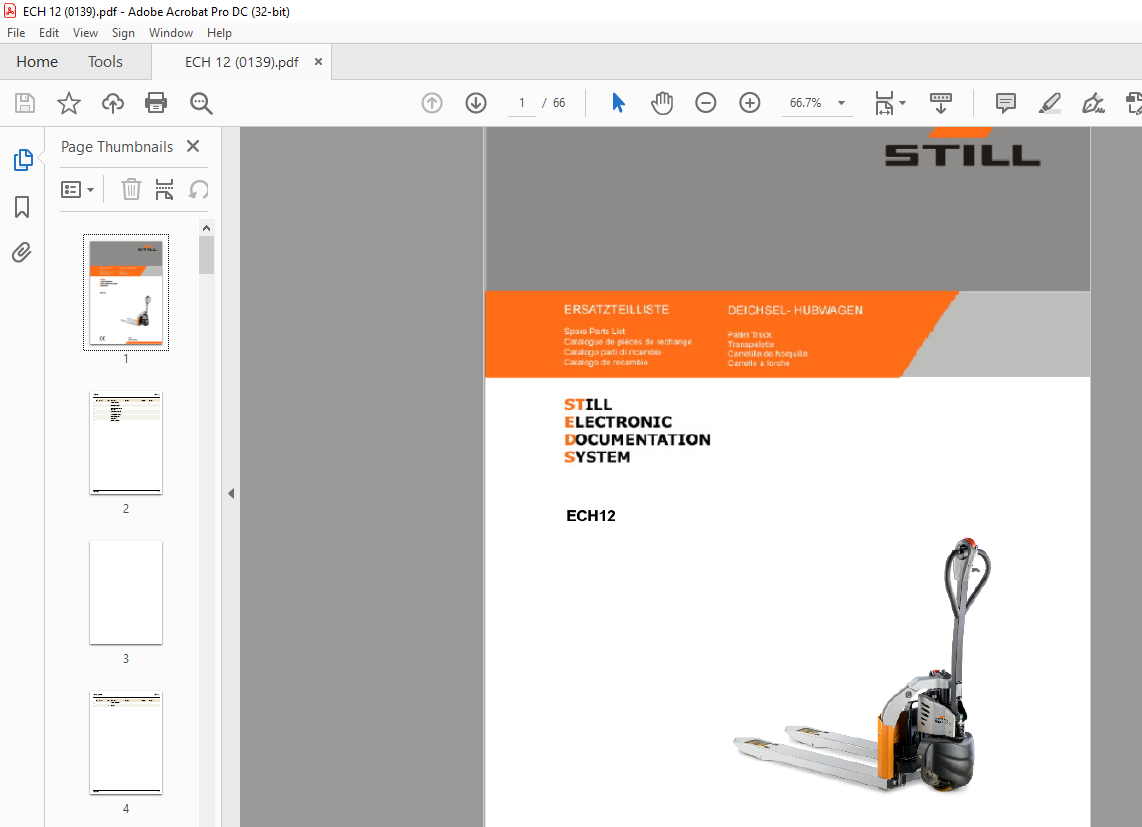Select the ECH 12 (0139).pdf tab

[x=241, y=62]
